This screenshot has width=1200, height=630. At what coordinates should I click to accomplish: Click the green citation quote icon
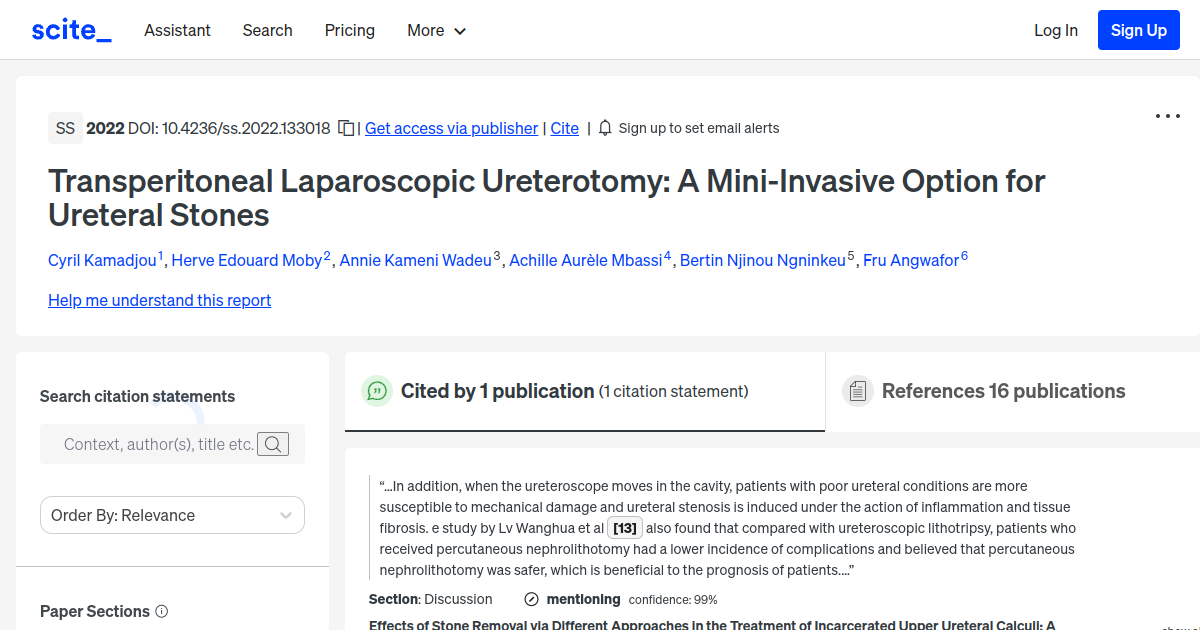coord(377,391)
